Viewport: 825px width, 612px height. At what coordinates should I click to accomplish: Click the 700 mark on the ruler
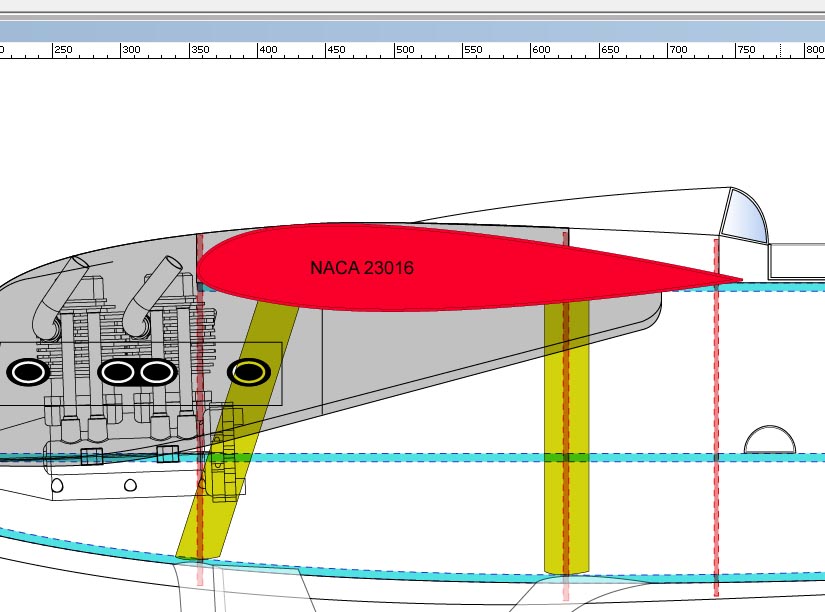[x=678, y=50]
